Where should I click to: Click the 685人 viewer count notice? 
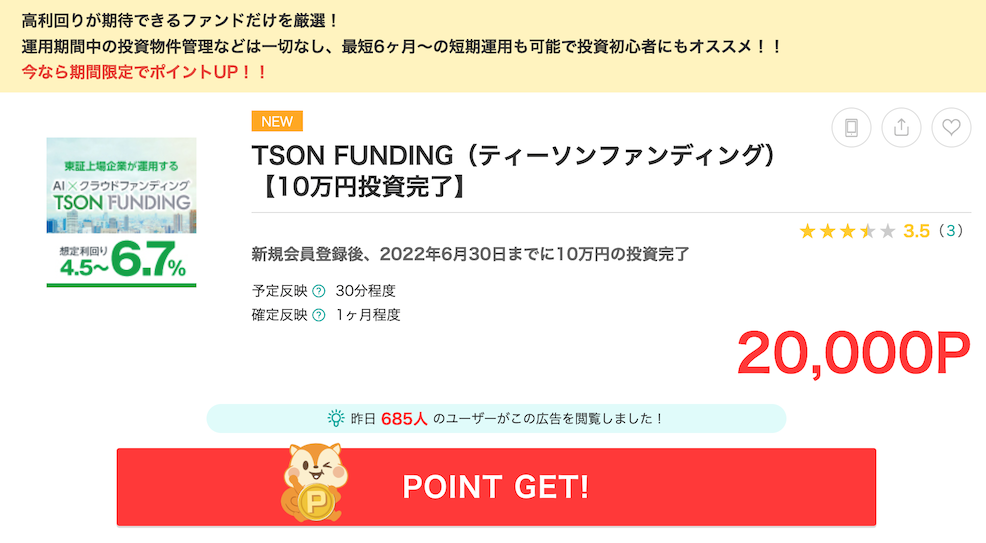pyautogui.click(x=496, y=419)
